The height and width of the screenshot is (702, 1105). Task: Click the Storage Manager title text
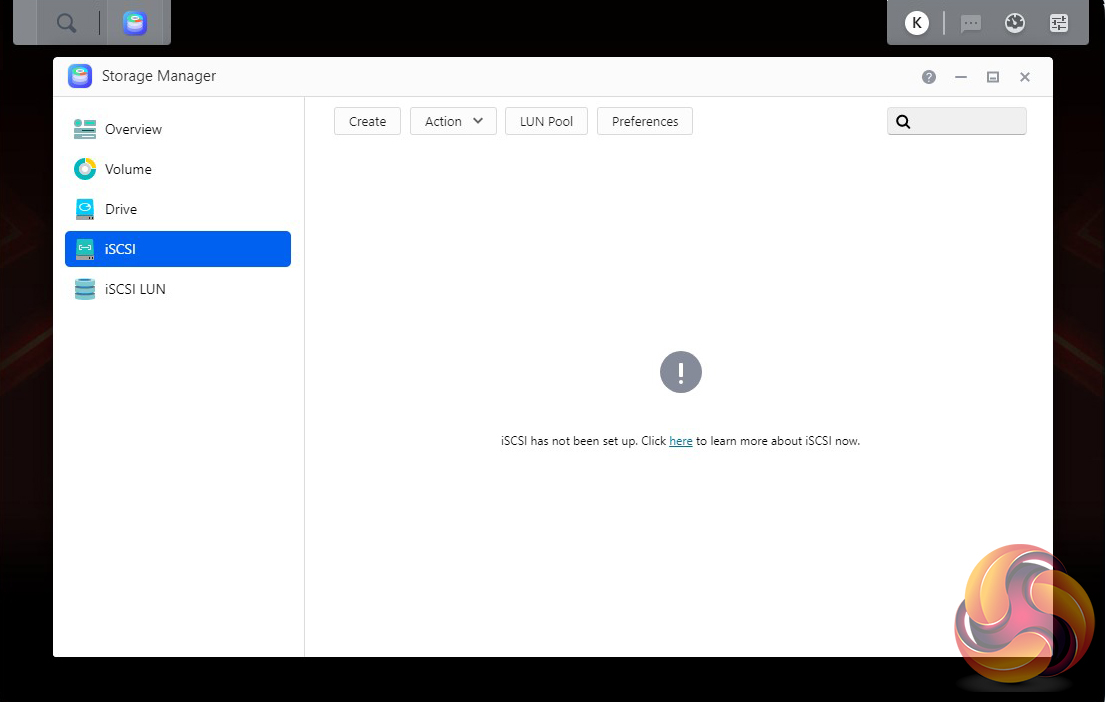[159, 76]
